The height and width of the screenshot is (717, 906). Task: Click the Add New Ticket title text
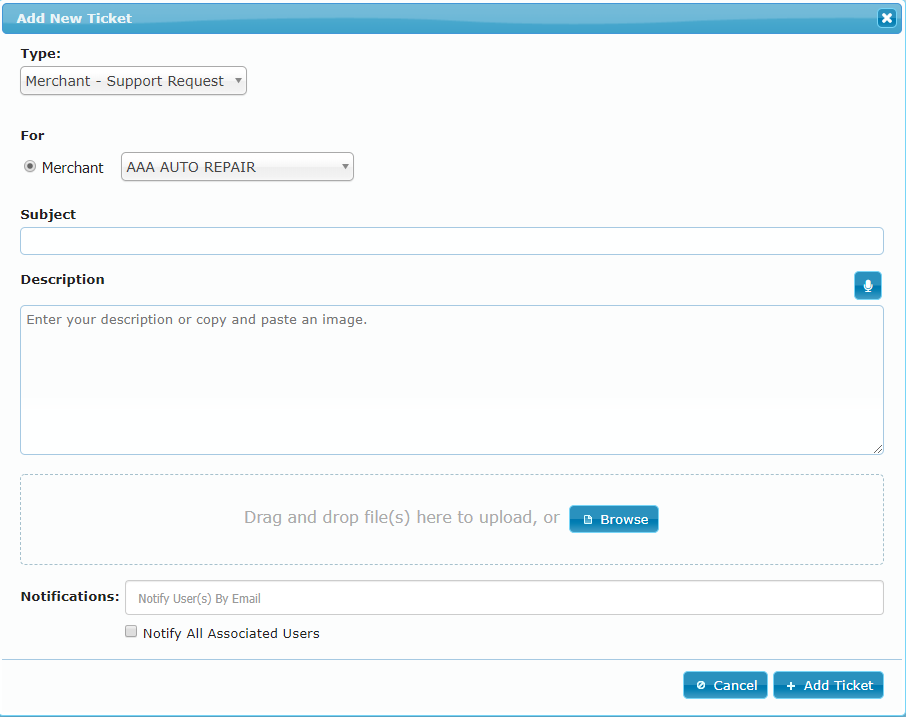coord(74,18)
